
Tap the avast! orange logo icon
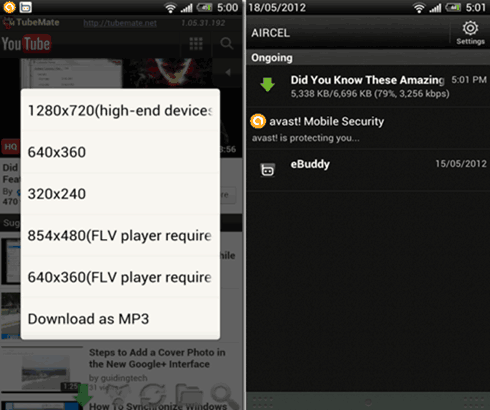point(258,121)
